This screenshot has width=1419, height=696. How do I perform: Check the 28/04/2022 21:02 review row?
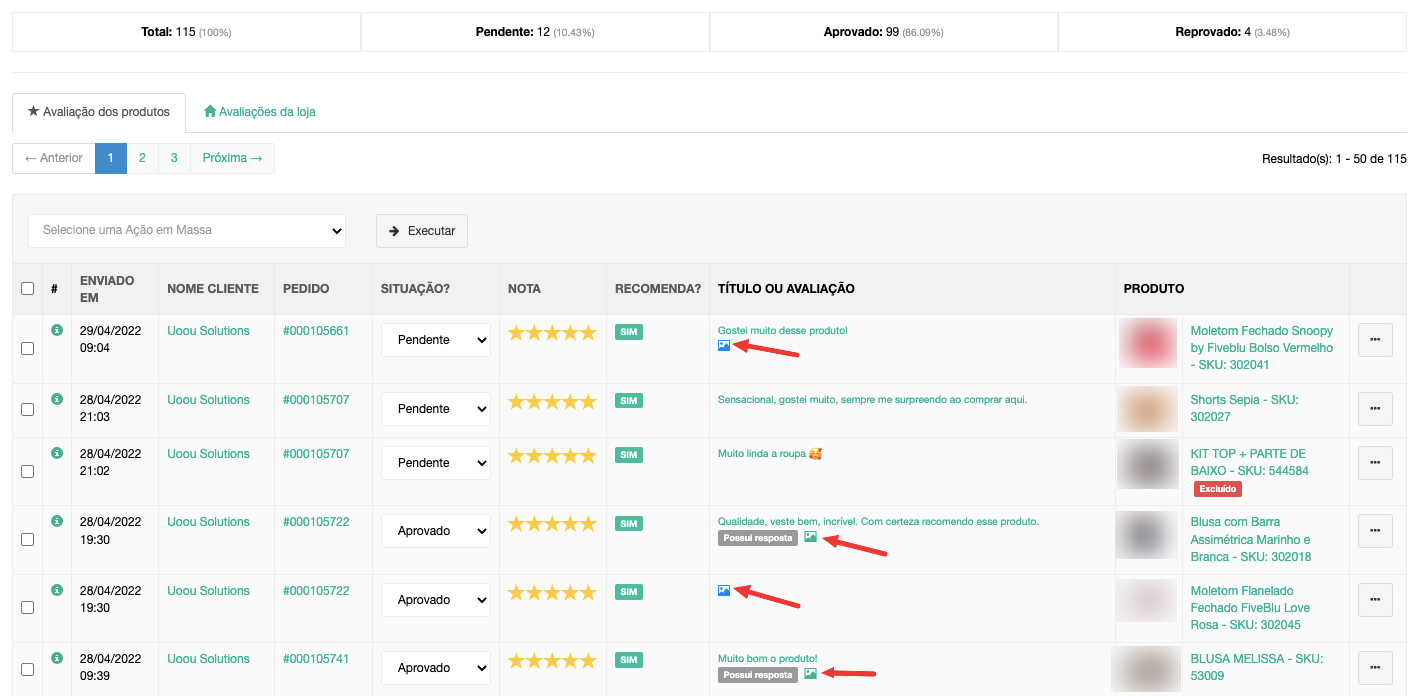pos(27,471)
